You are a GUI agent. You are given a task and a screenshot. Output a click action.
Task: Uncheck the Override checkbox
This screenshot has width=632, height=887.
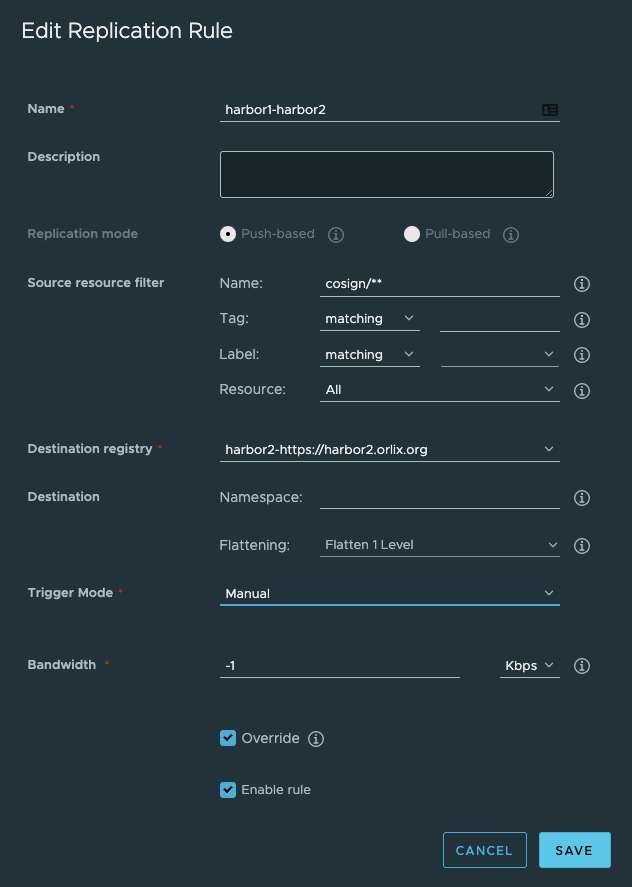(x=227, y=739)
